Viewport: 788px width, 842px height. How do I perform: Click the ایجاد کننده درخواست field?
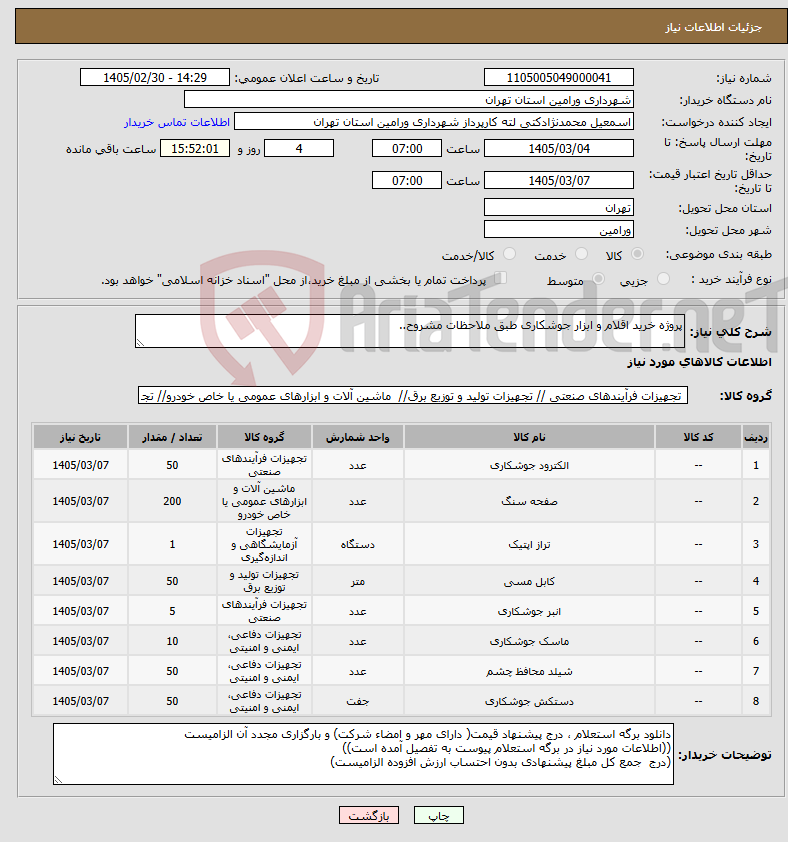(x=434, y=122)
